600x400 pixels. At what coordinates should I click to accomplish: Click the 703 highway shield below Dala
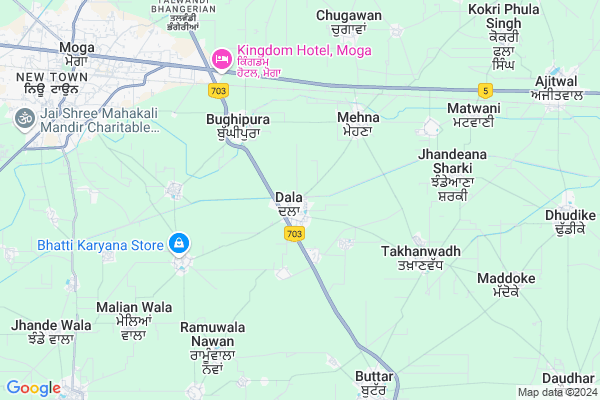[x=294, y=233]
